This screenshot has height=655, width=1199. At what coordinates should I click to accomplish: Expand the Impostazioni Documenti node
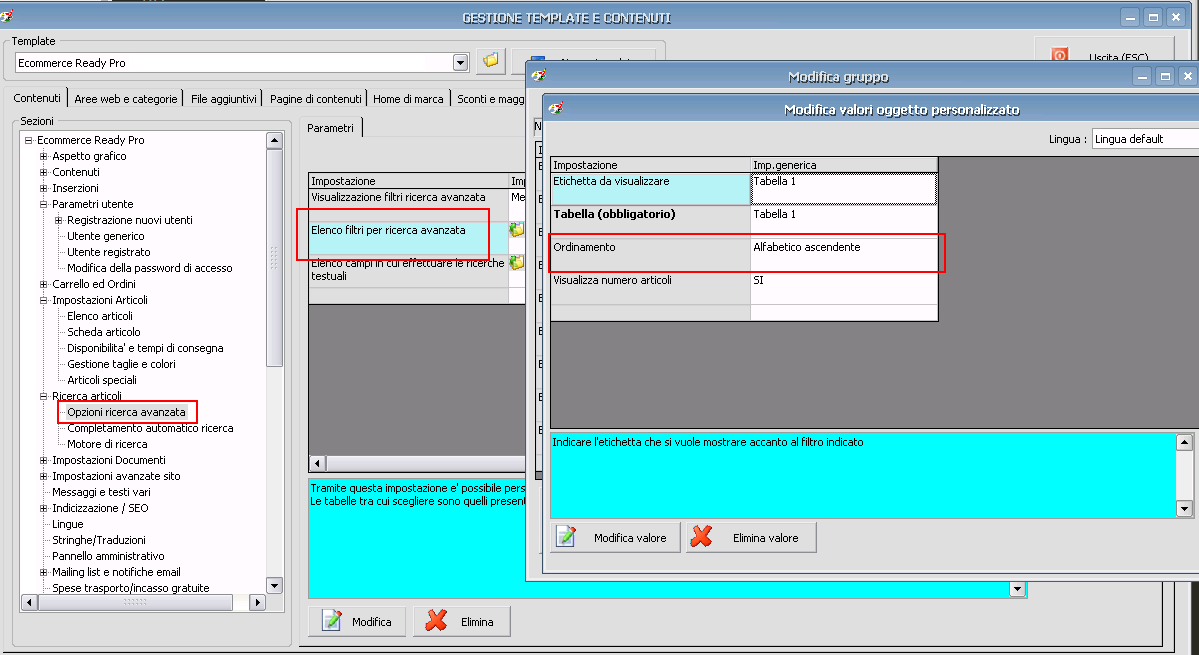pyautogui.click(x=44, y=460)
